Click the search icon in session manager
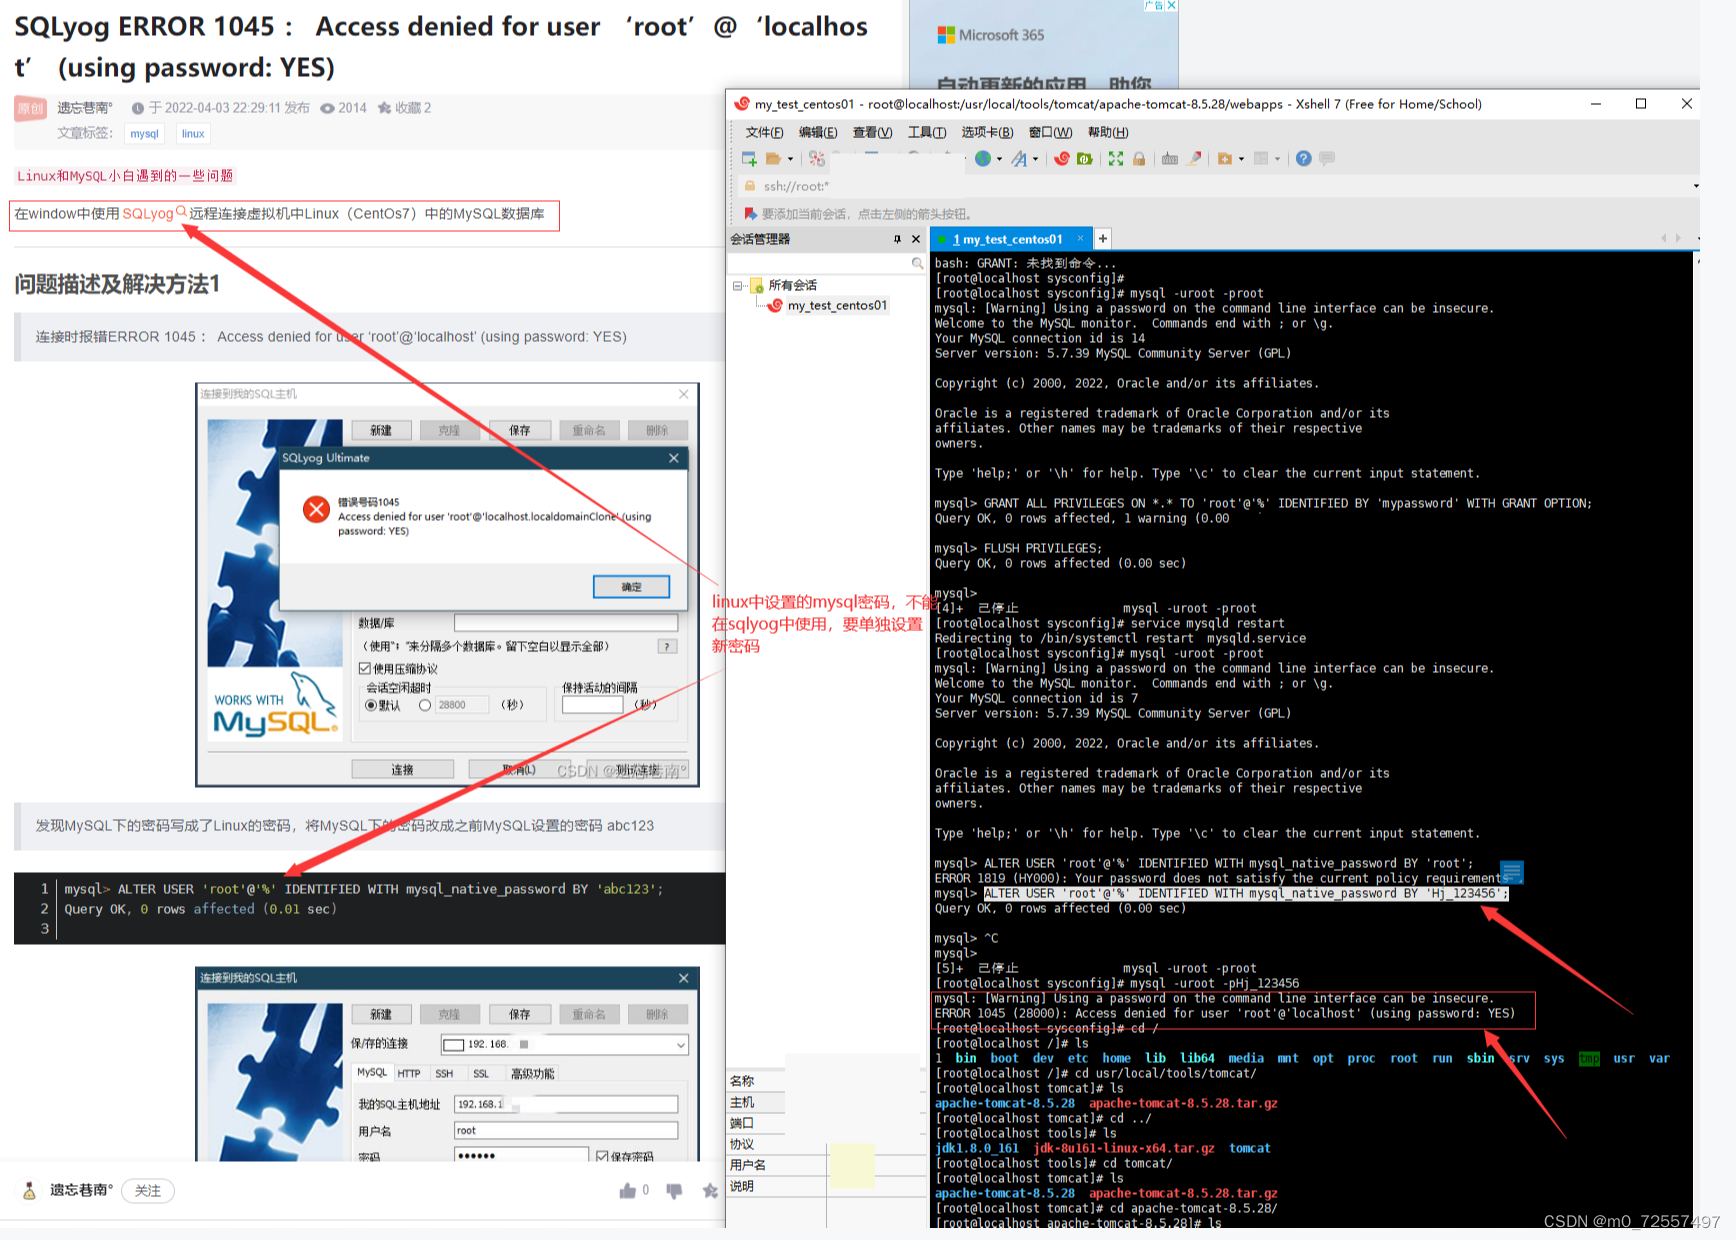Screen dimensions: 1736x1240 [917, 263]
